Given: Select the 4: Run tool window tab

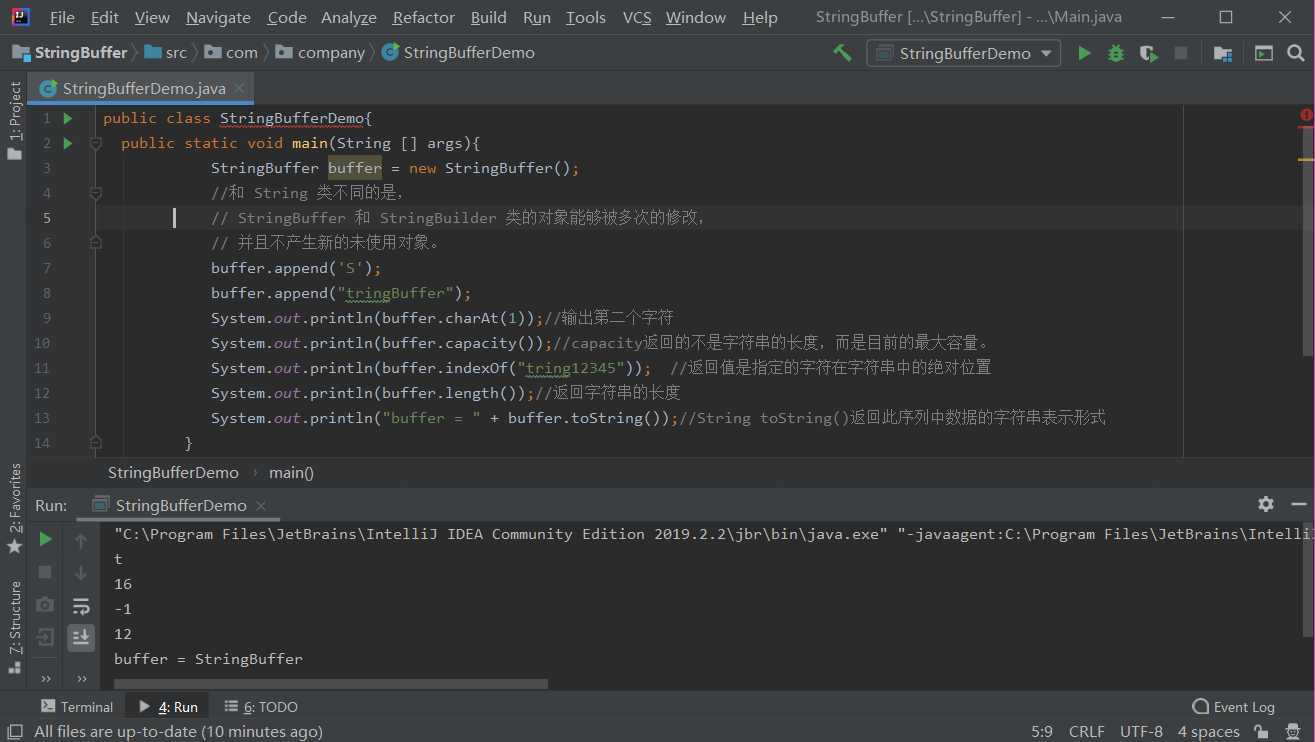Looking at the screenshot, I should [168, 706].
